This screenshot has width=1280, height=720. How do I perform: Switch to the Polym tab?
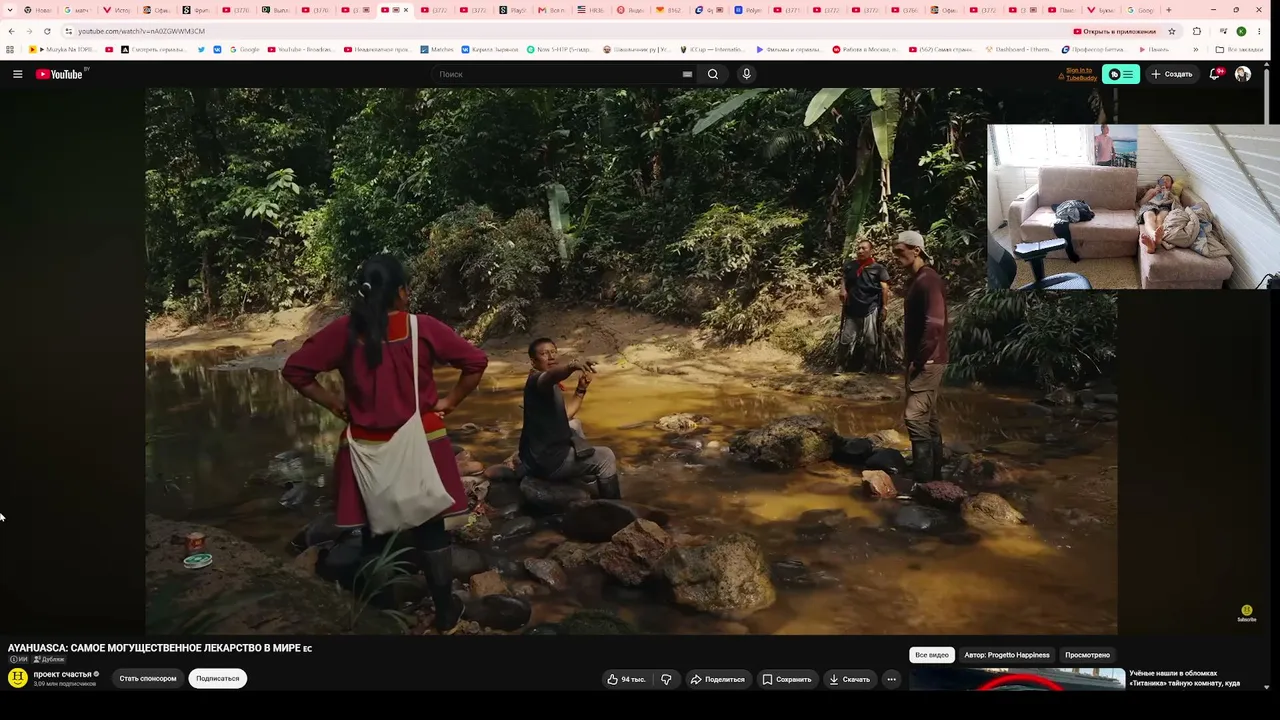[748, 10]
